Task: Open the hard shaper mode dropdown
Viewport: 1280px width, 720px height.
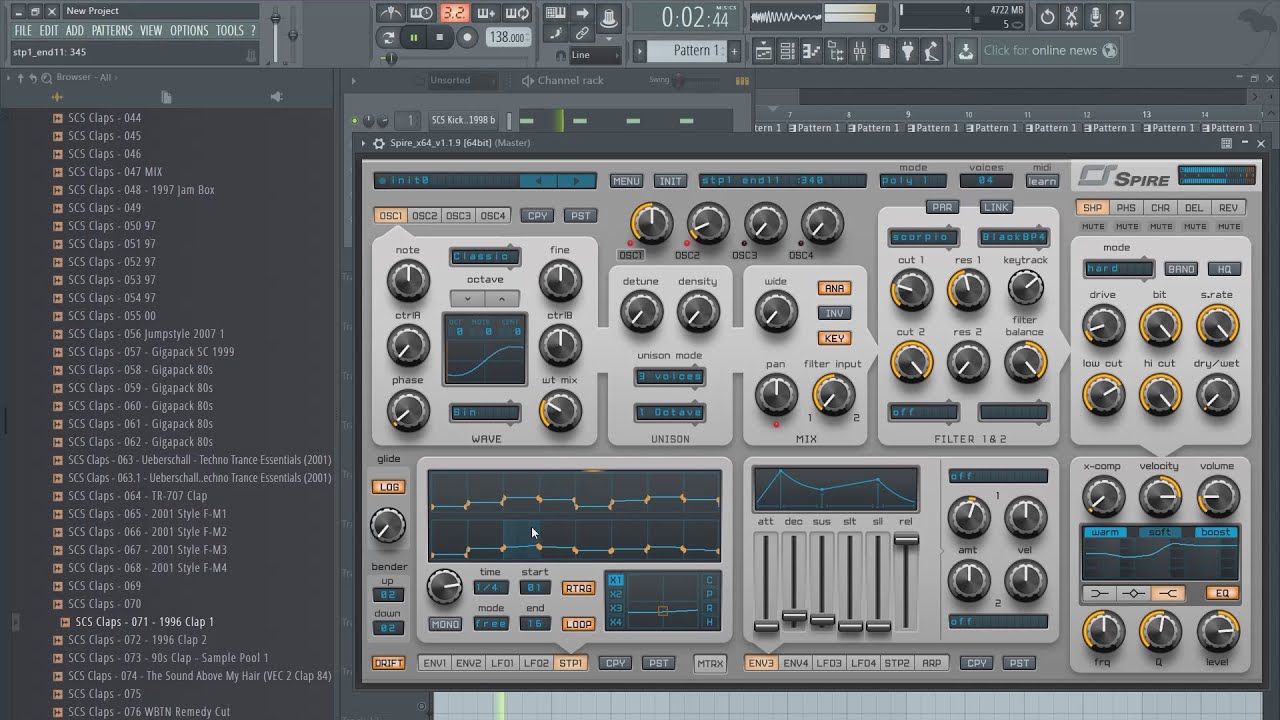Action: coord(1119,269)
